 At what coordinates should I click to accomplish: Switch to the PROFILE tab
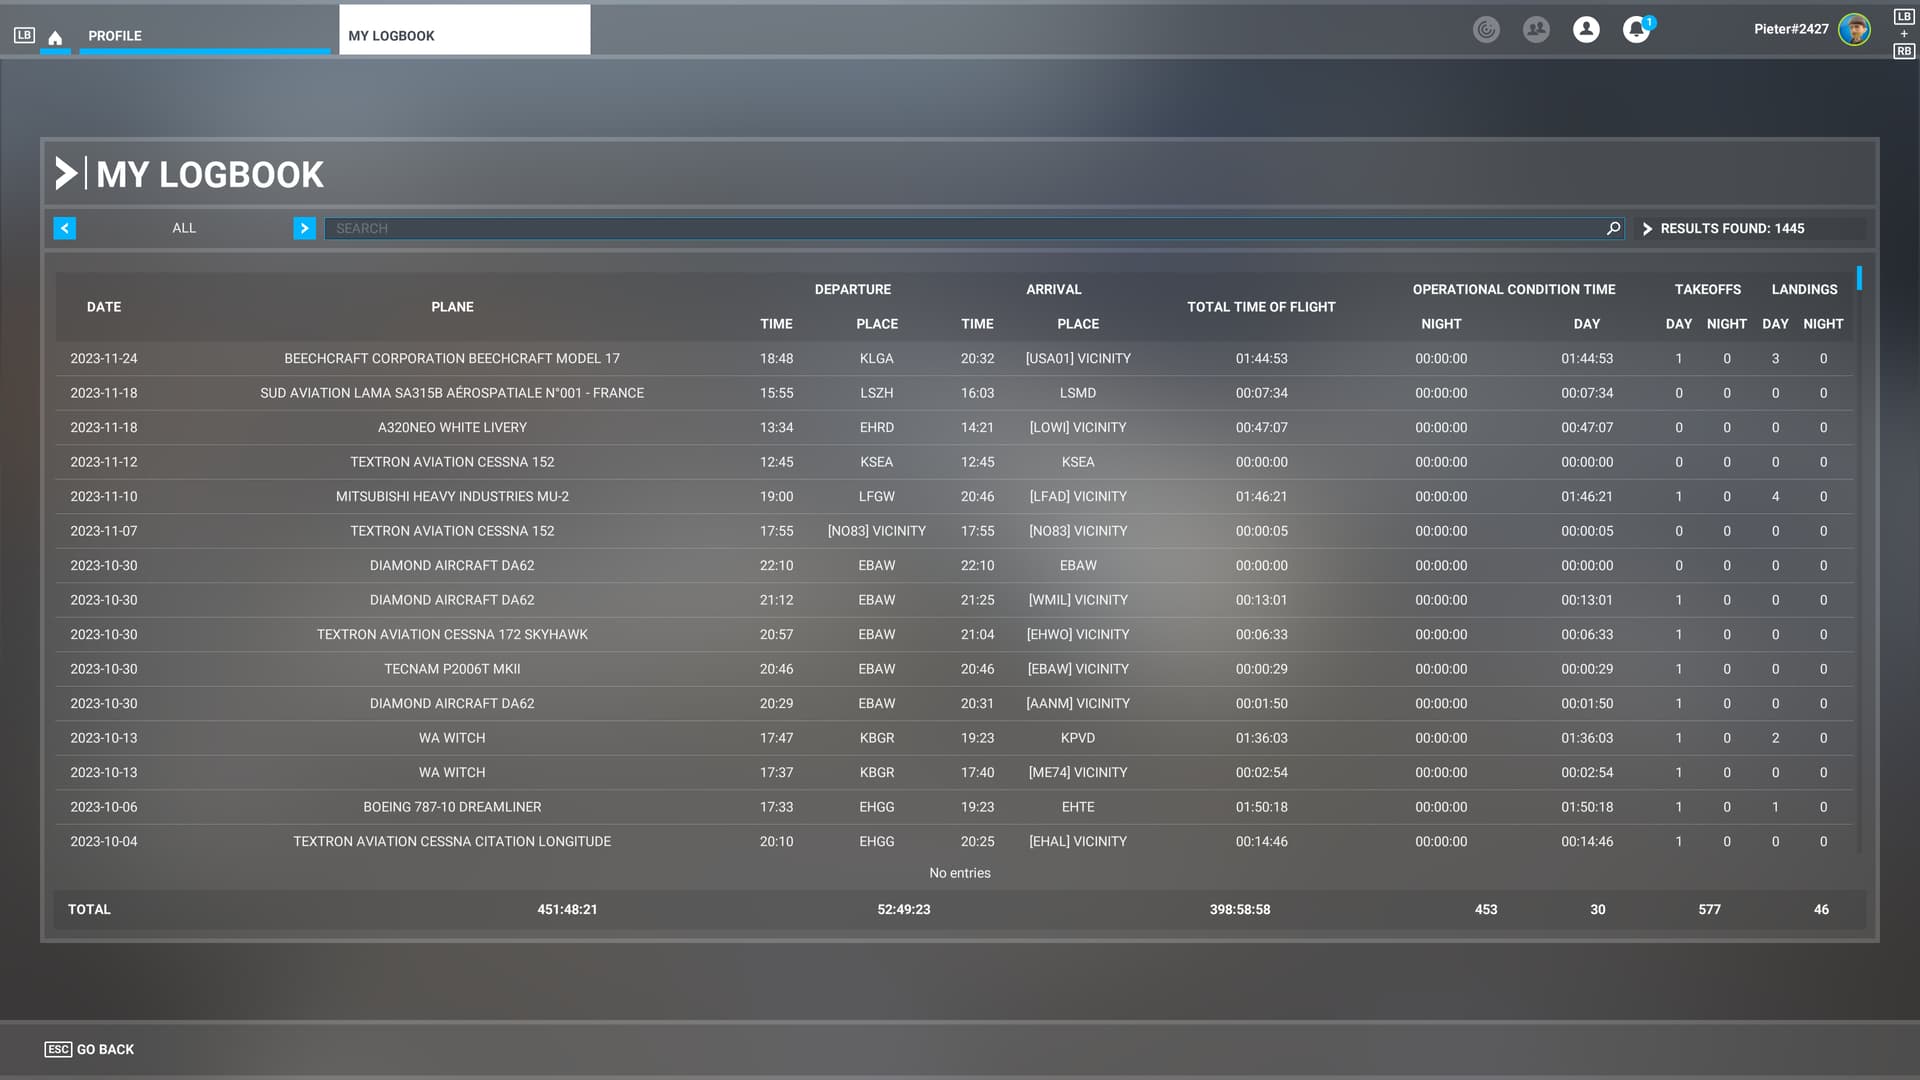pos(114,35)
